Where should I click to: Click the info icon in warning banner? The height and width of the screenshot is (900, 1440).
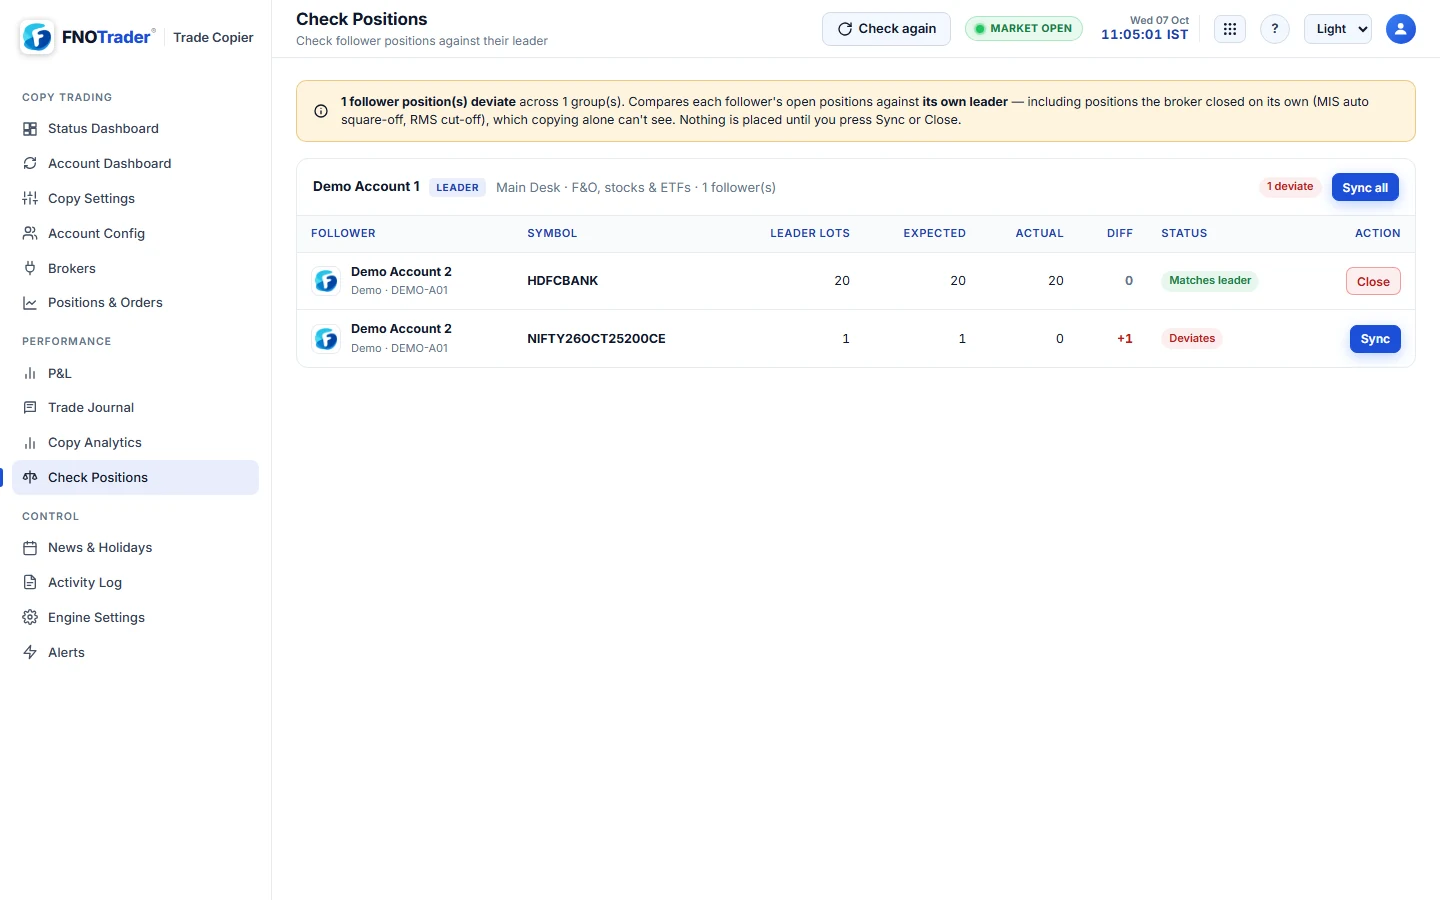321,111
